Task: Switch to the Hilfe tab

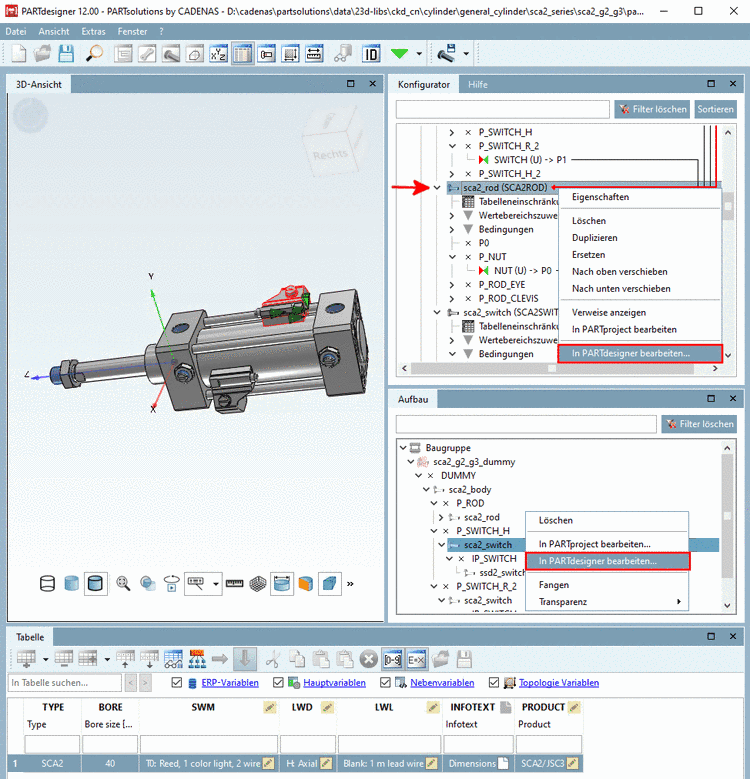Action: [477, 85]
